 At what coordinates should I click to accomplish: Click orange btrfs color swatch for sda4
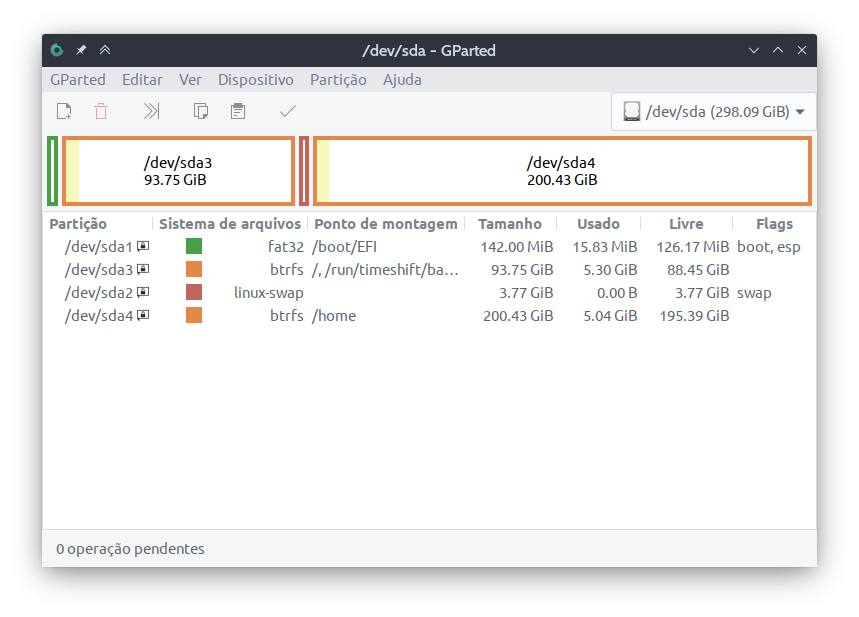194,315
